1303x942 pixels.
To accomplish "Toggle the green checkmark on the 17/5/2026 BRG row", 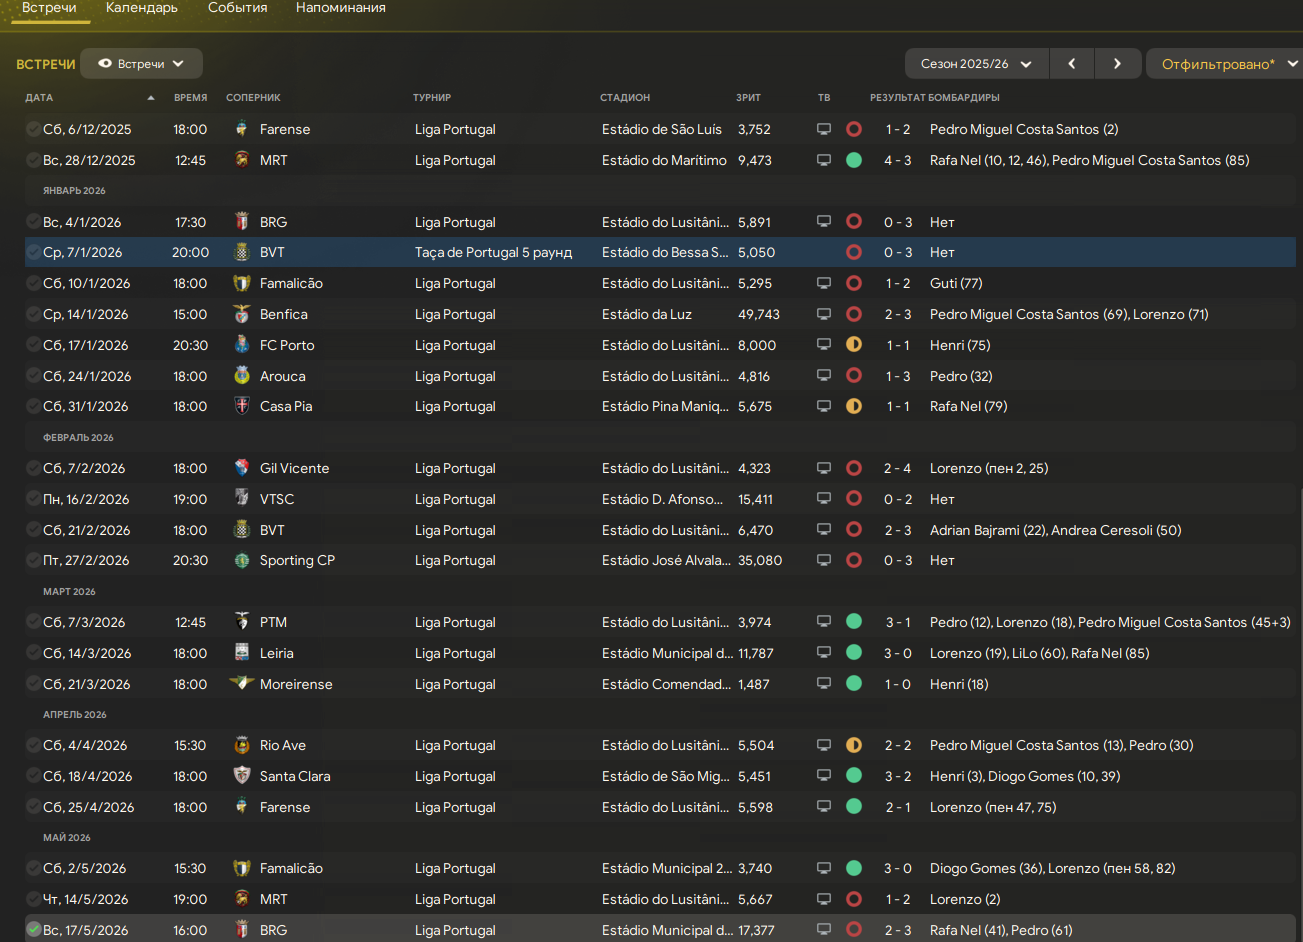I will coord(34,930).
